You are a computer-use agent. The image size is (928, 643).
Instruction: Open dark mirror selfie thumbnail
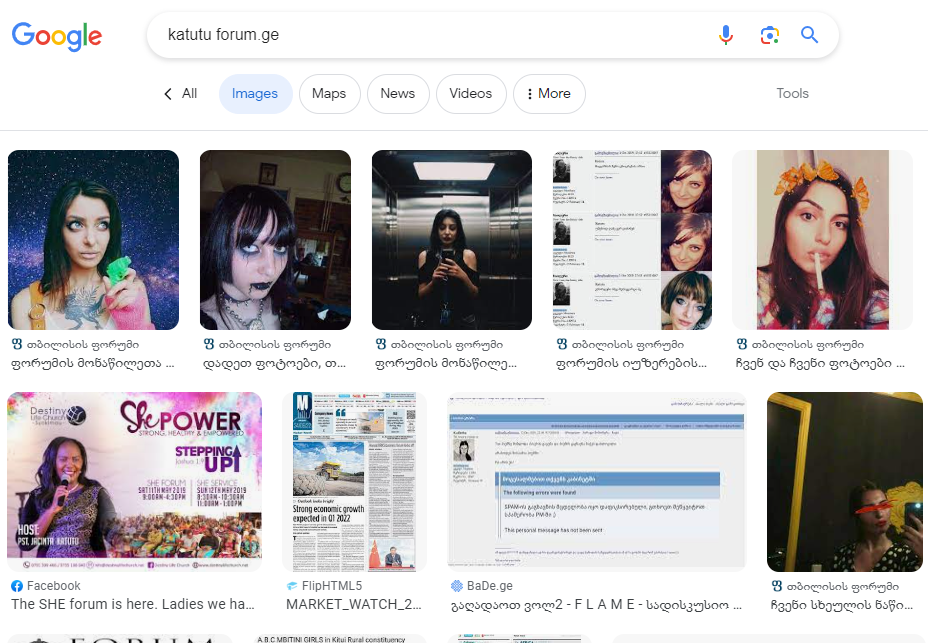click(x=845, y=482)
